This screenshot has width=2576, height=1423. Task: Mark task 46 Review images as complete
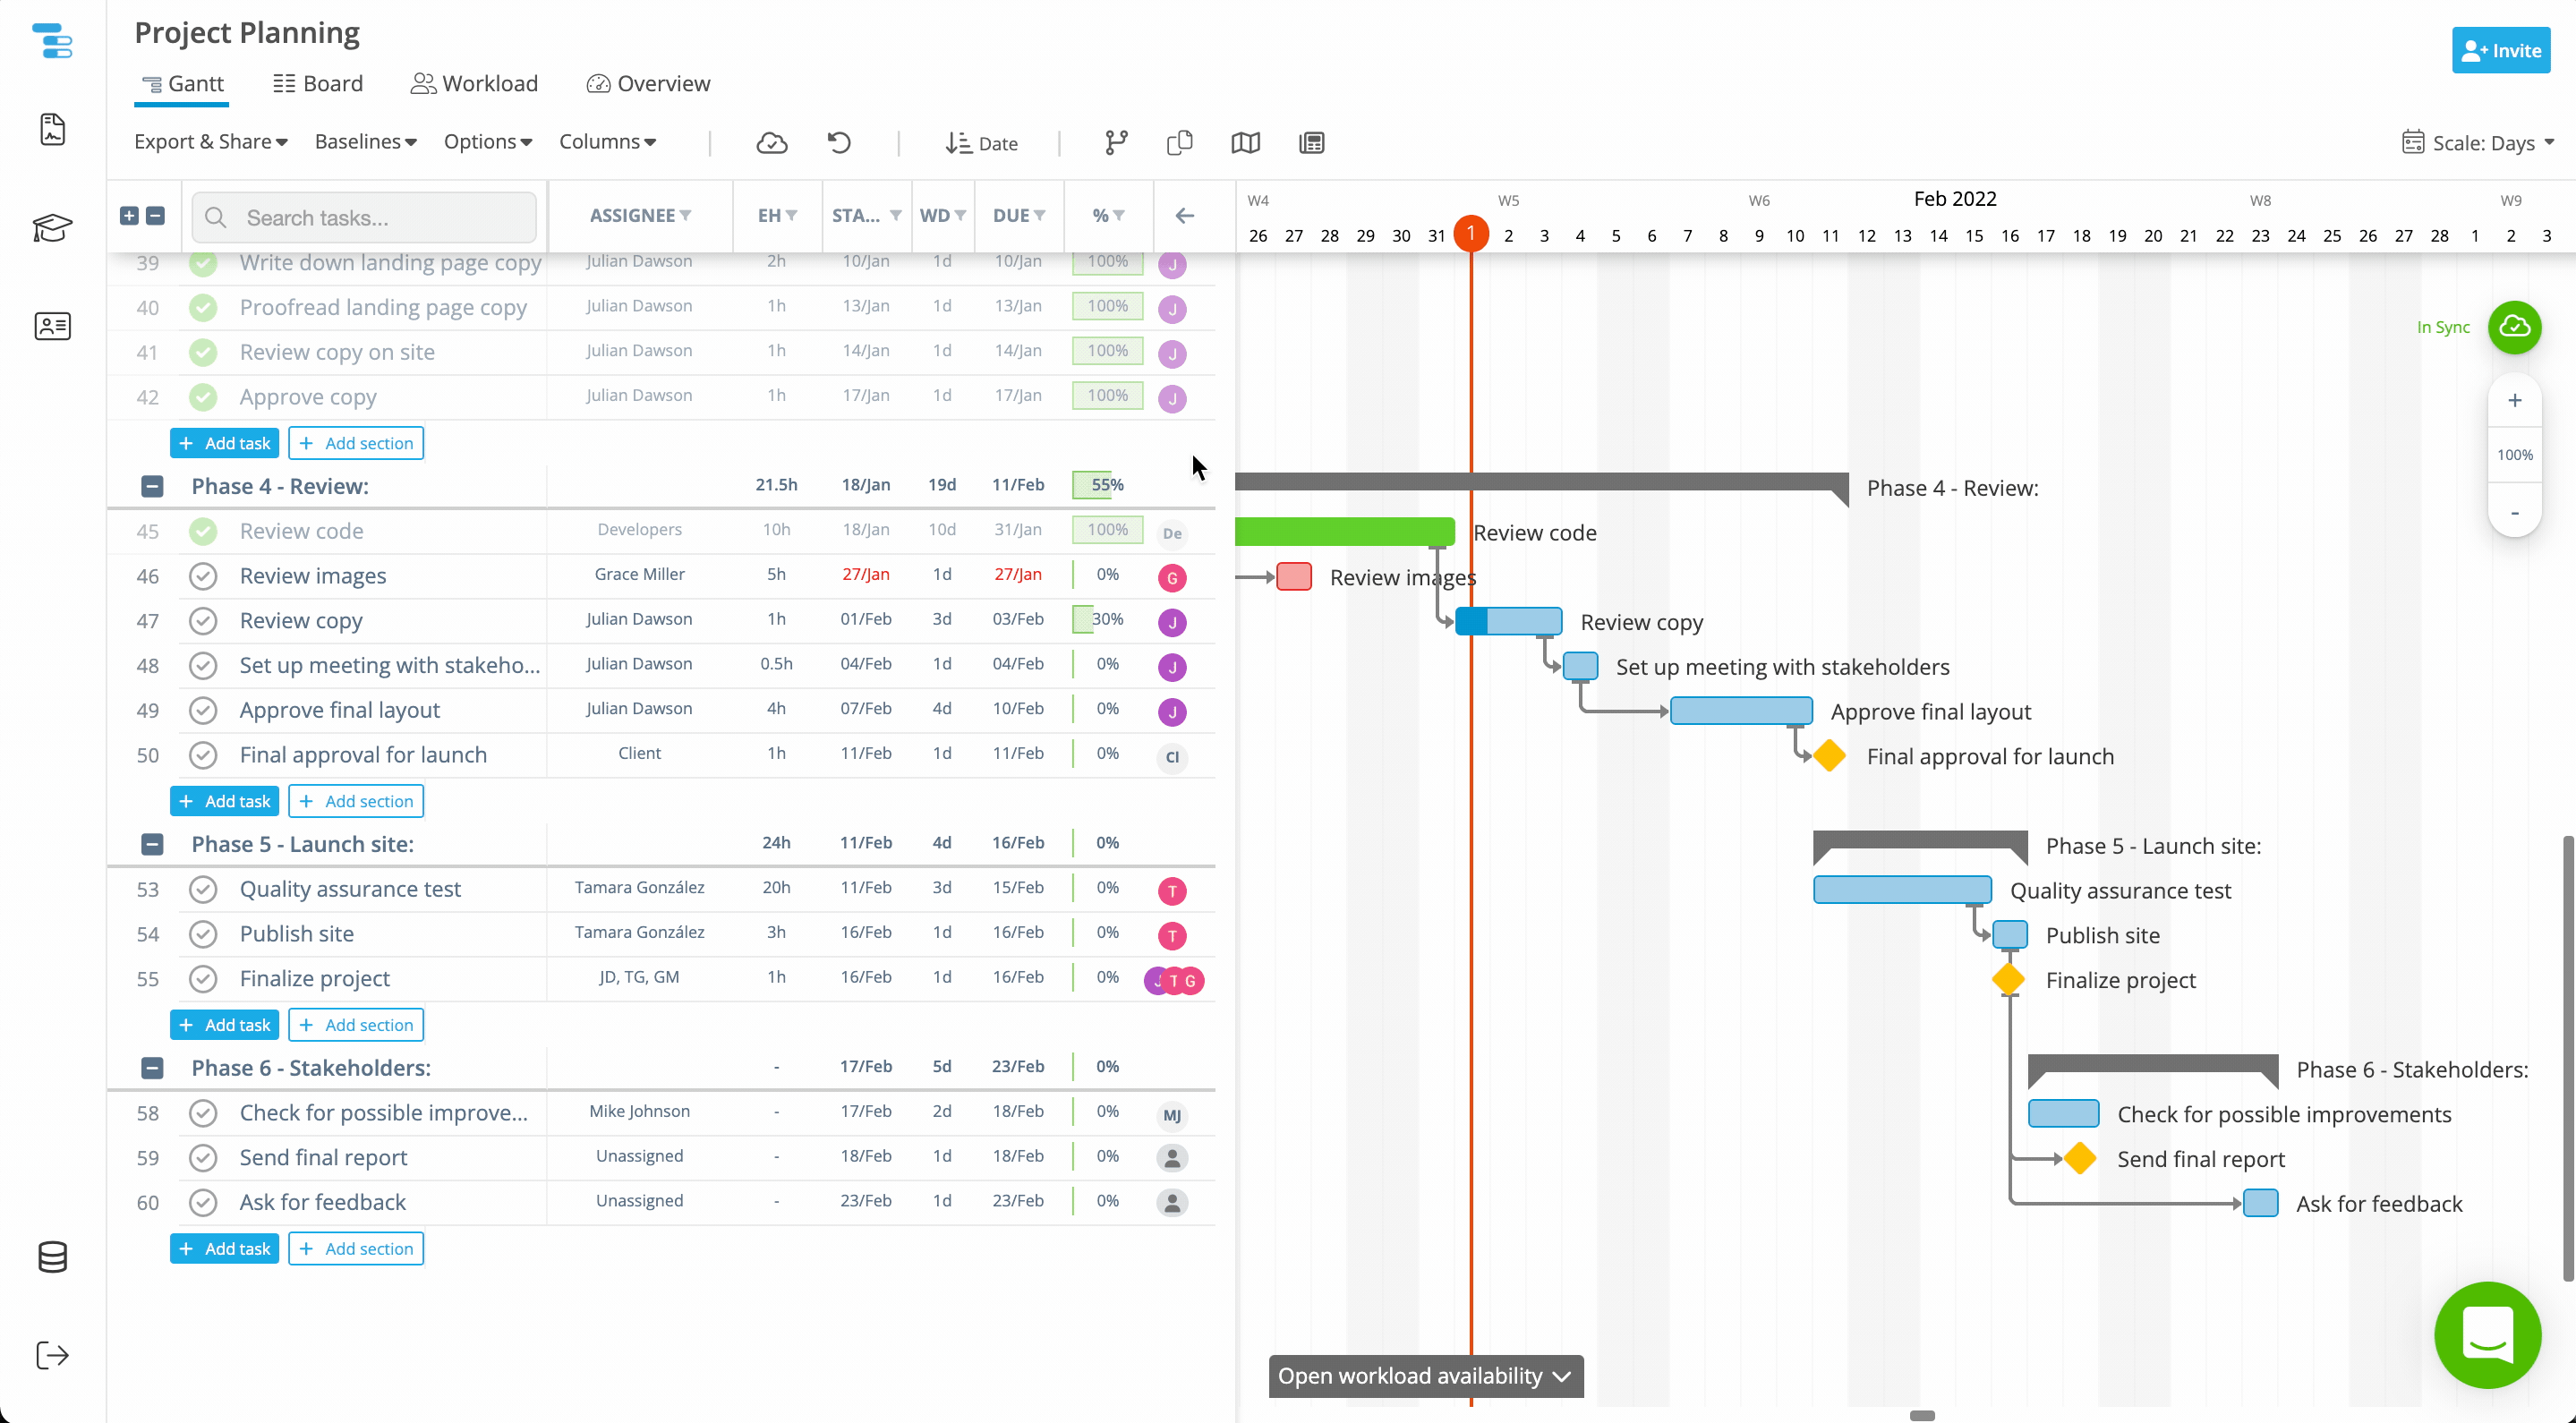coord(203,576)
